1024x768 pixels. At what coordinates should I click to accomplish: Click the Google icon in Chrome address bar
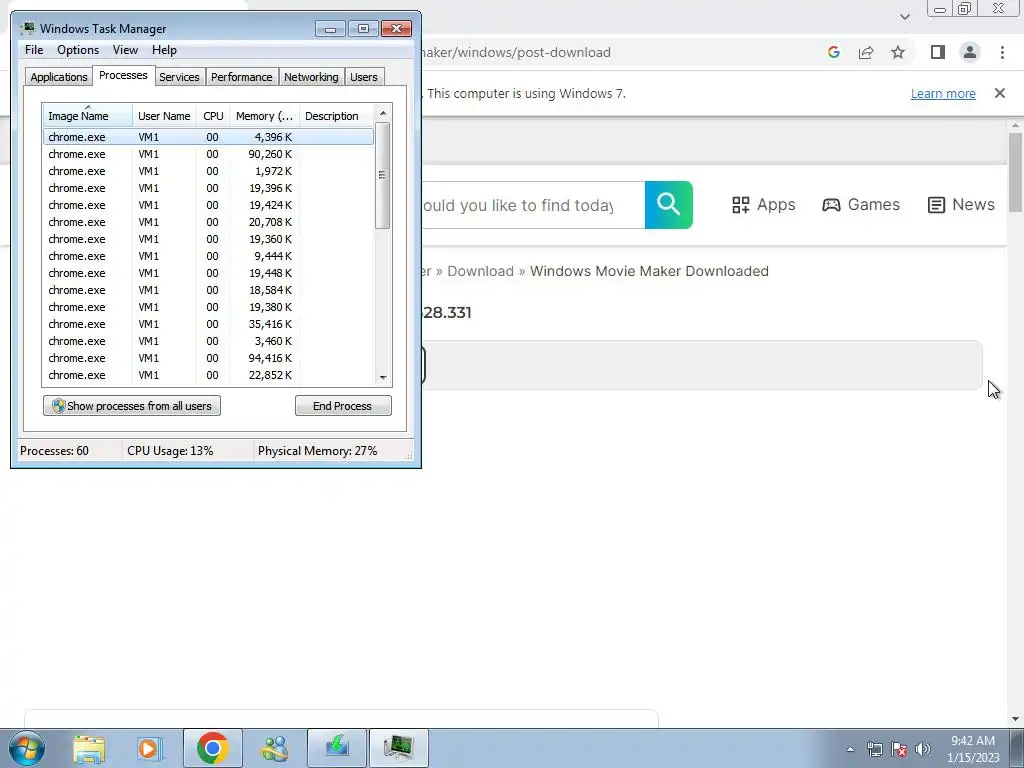pyautogui.click(x=834, y=52)
